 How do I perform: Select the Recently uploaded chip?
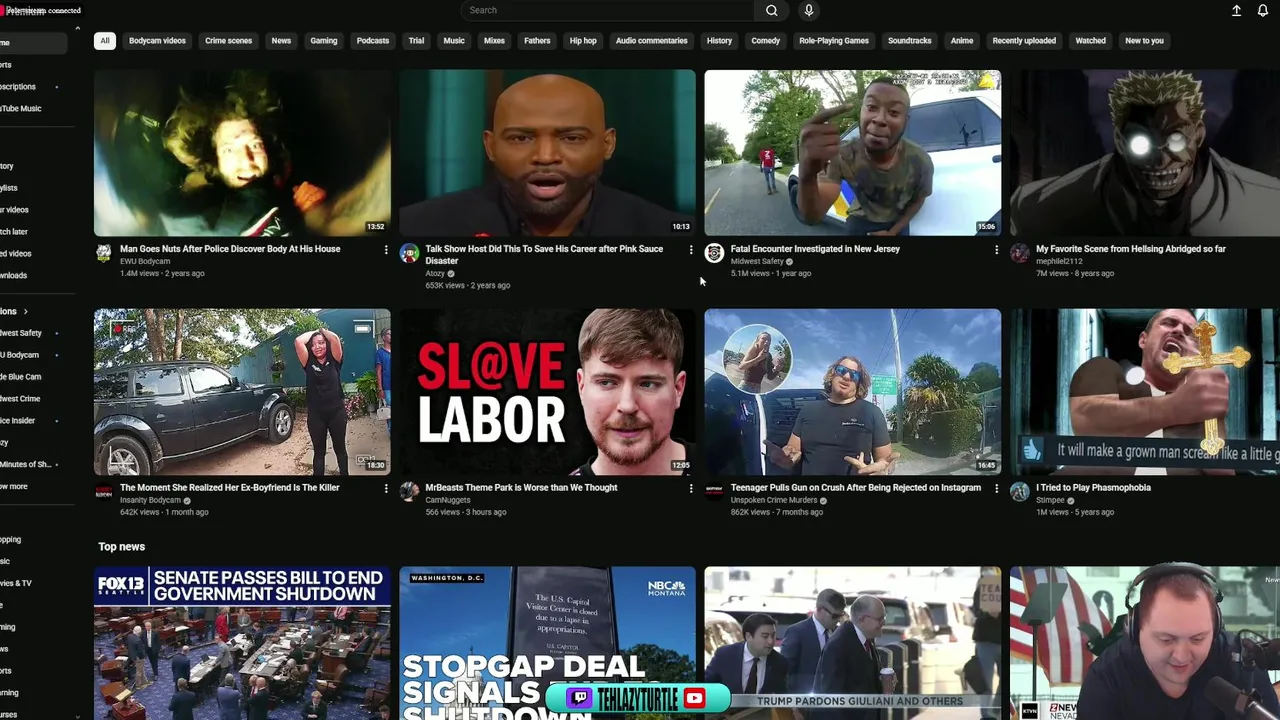1024,41
